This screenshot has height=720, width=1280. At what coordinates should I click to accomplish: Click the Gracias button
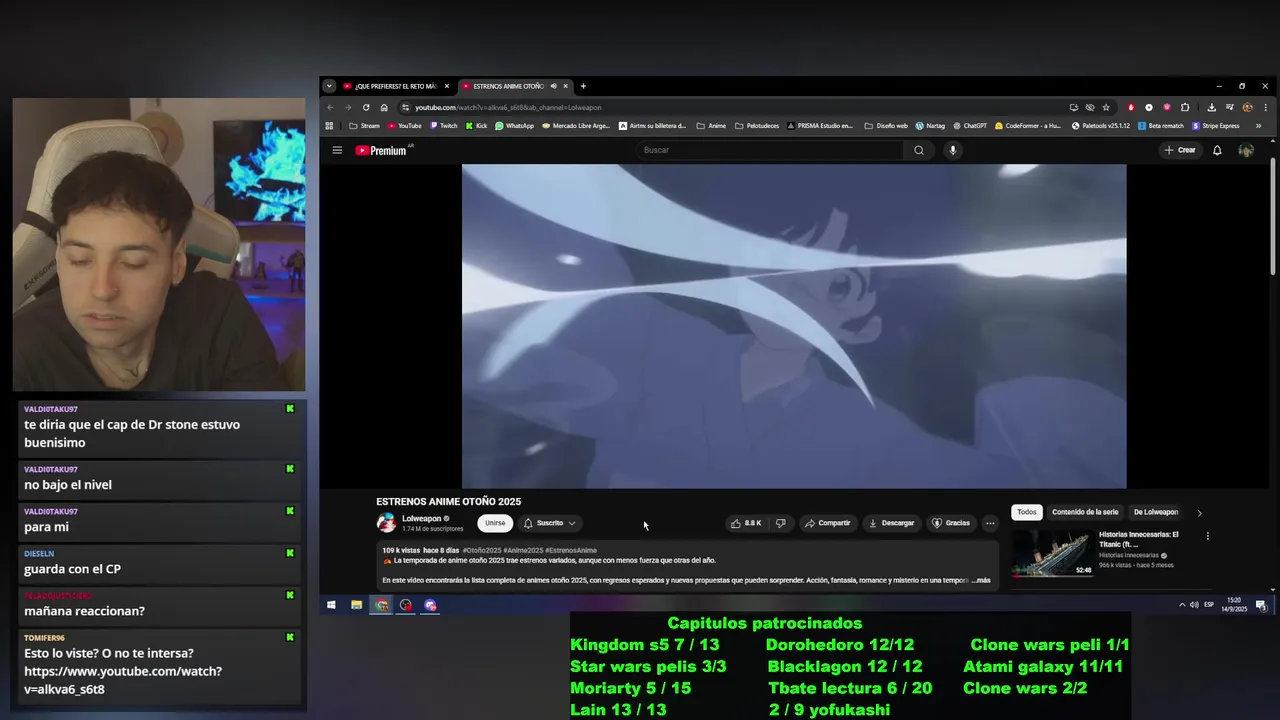tap(951, 523)
